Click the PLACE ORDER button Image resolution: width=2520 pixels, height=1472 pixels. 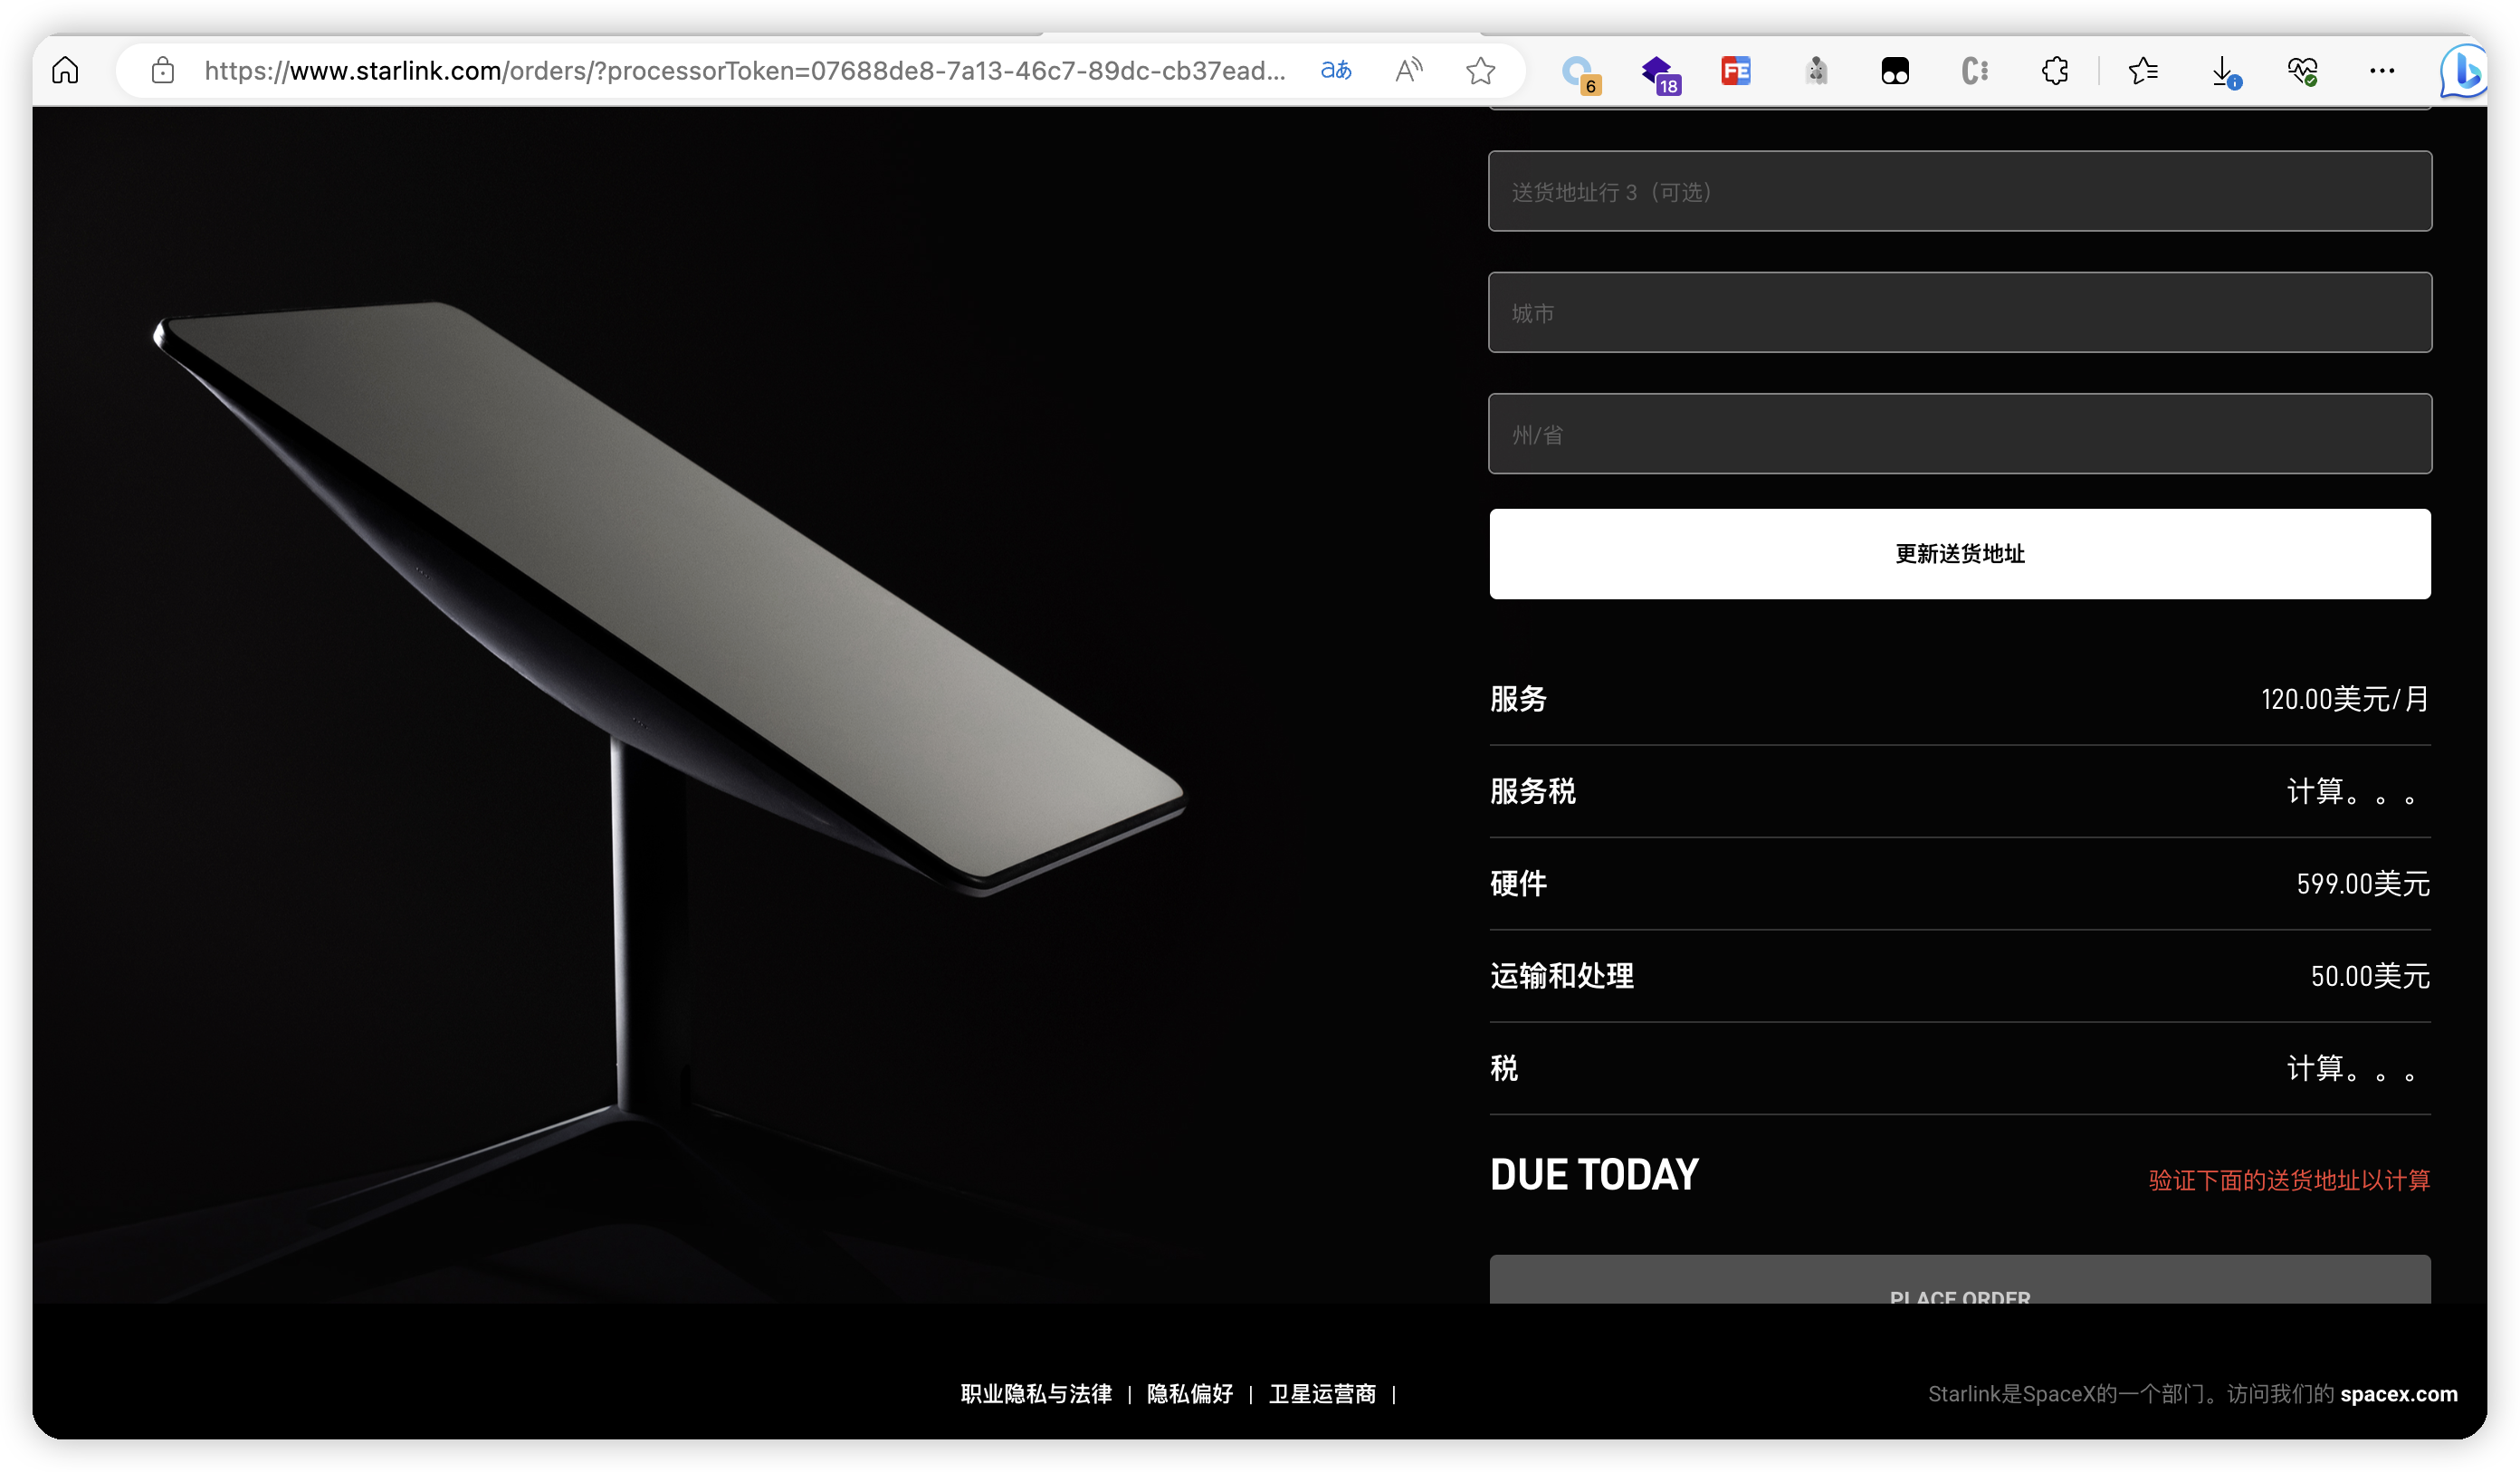coord(1959,1284)
